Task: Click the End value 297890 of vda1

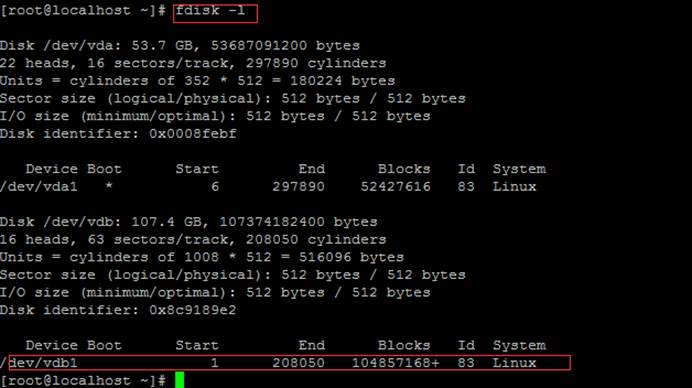Action: 298,187
